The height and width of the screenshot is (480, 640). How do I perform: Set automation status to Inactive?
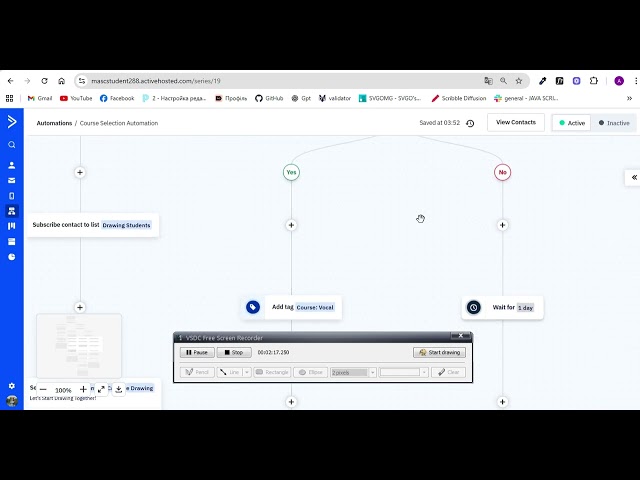(x=614, y=123)
